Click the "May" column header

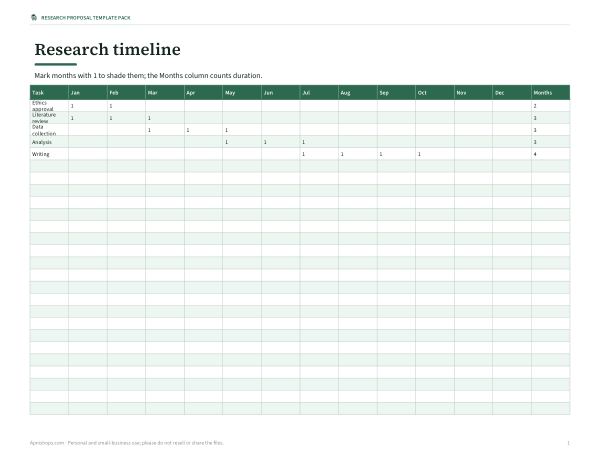(242, 93)
